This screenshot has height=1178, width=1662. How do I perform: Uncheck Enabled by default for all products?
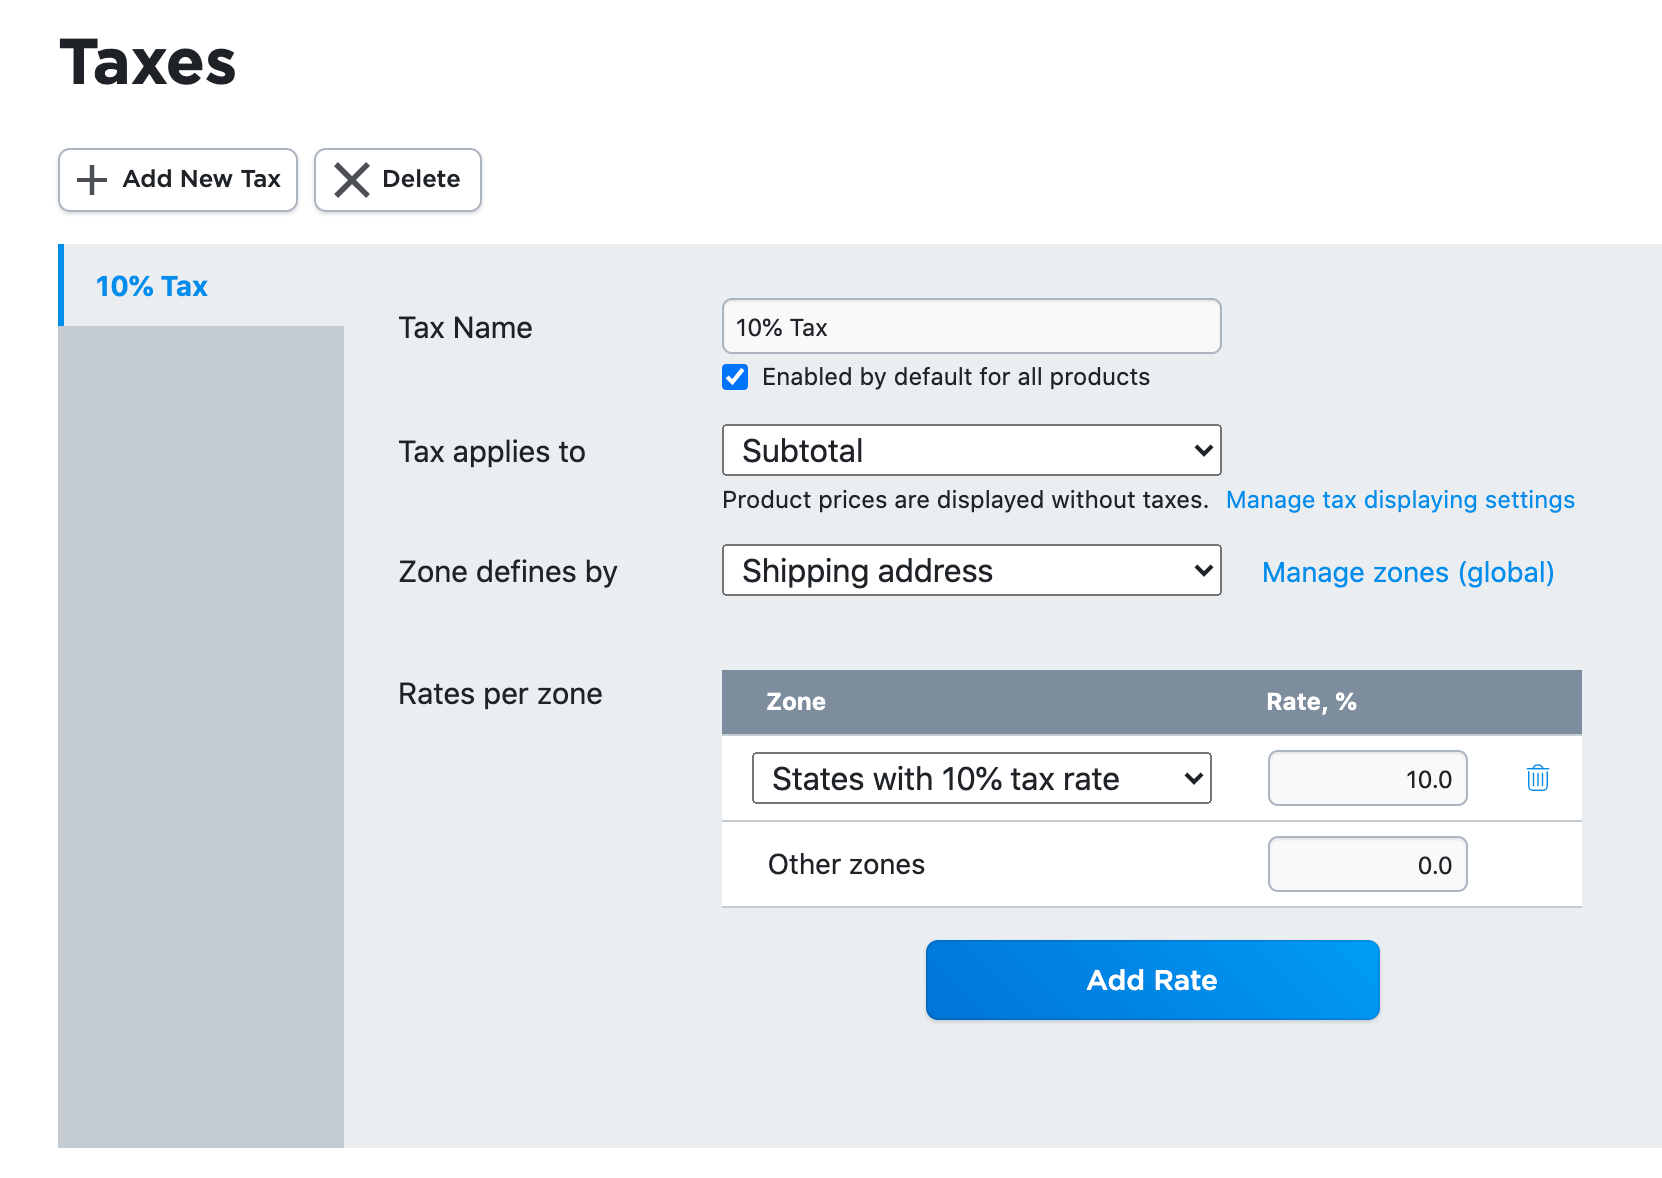(735, 377)
